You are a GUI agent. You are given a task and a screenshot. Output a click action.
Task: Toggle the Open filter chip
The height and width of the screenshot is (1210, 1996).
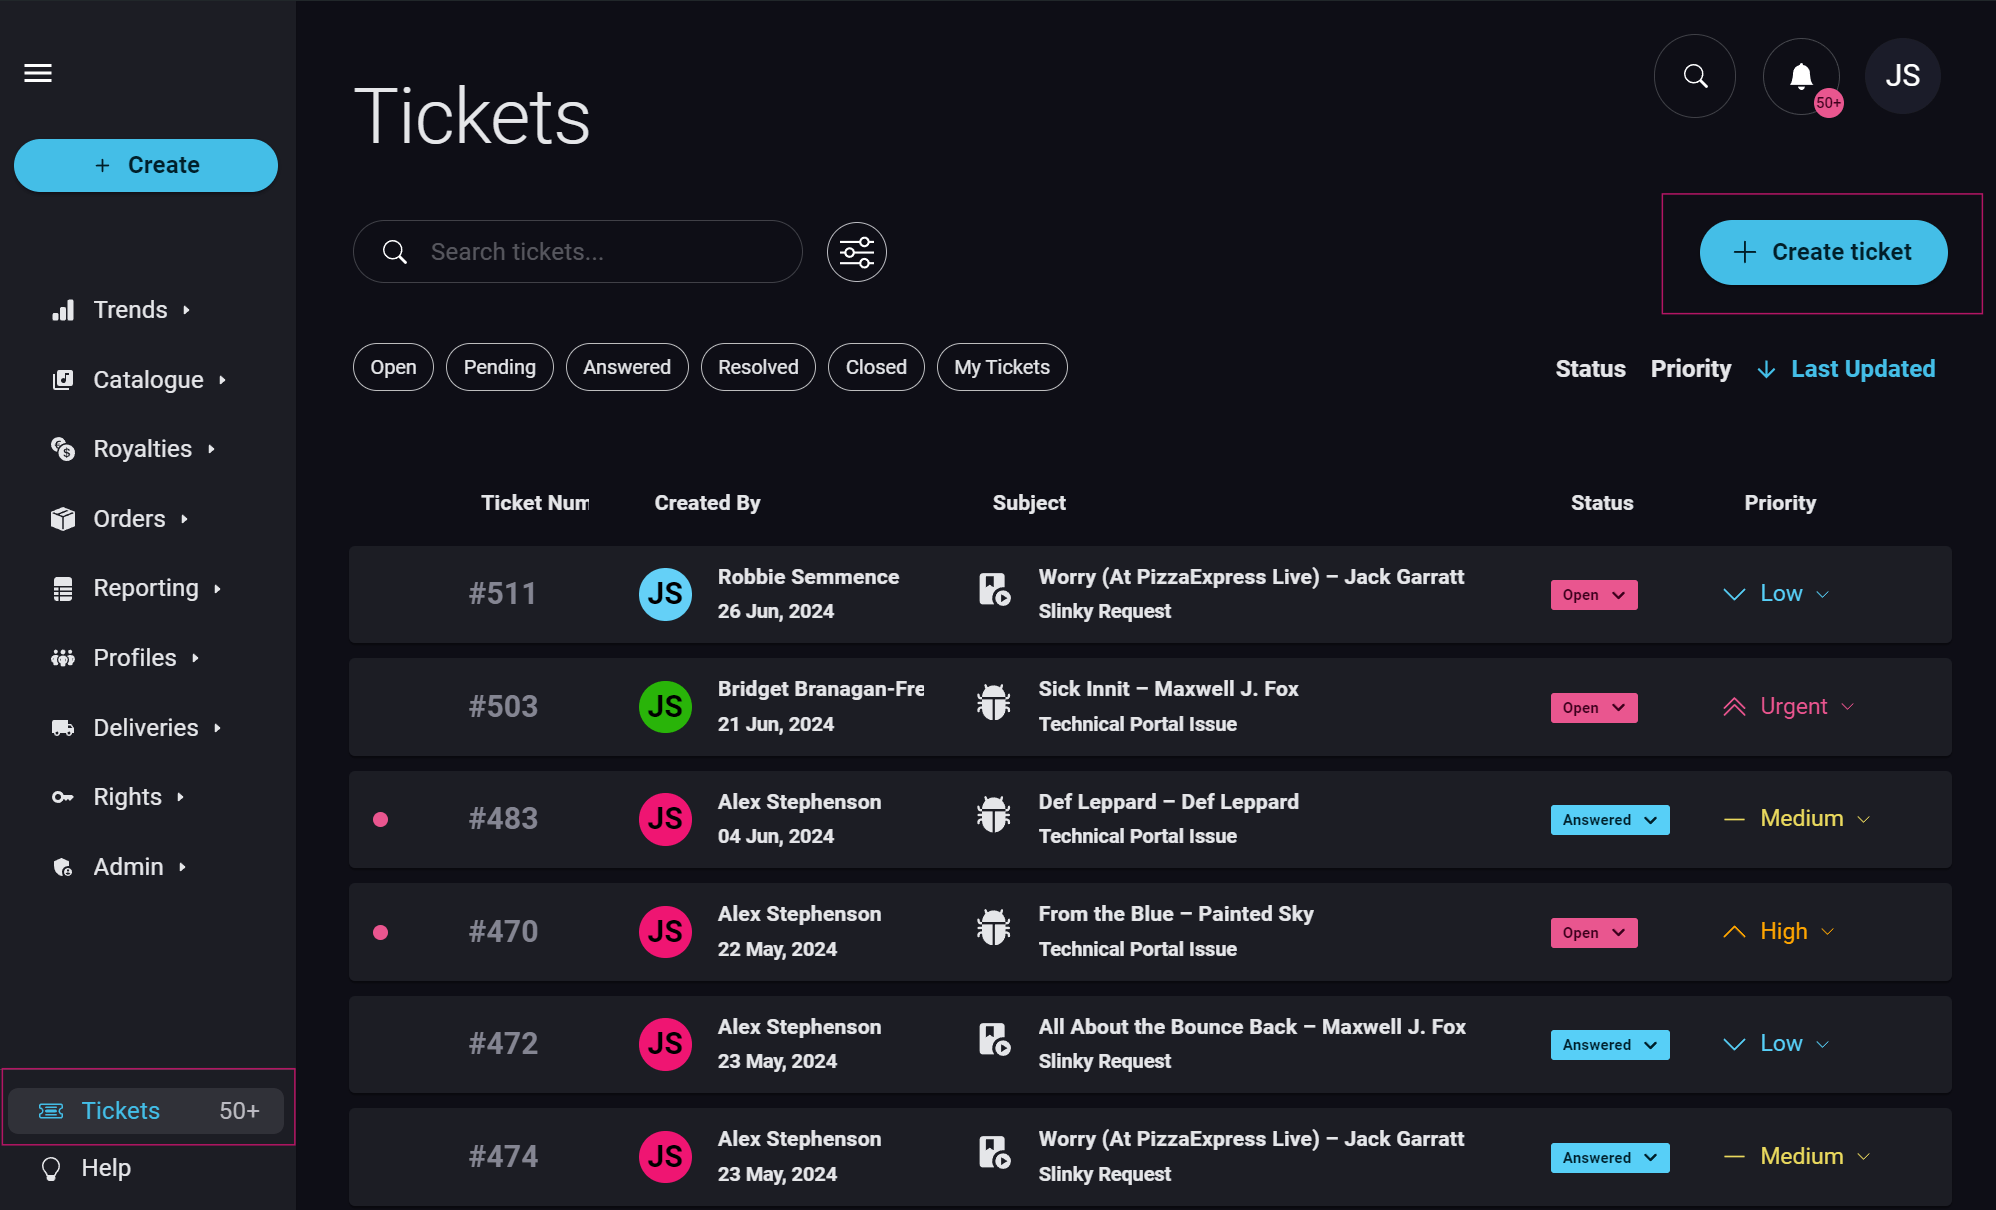393,367
